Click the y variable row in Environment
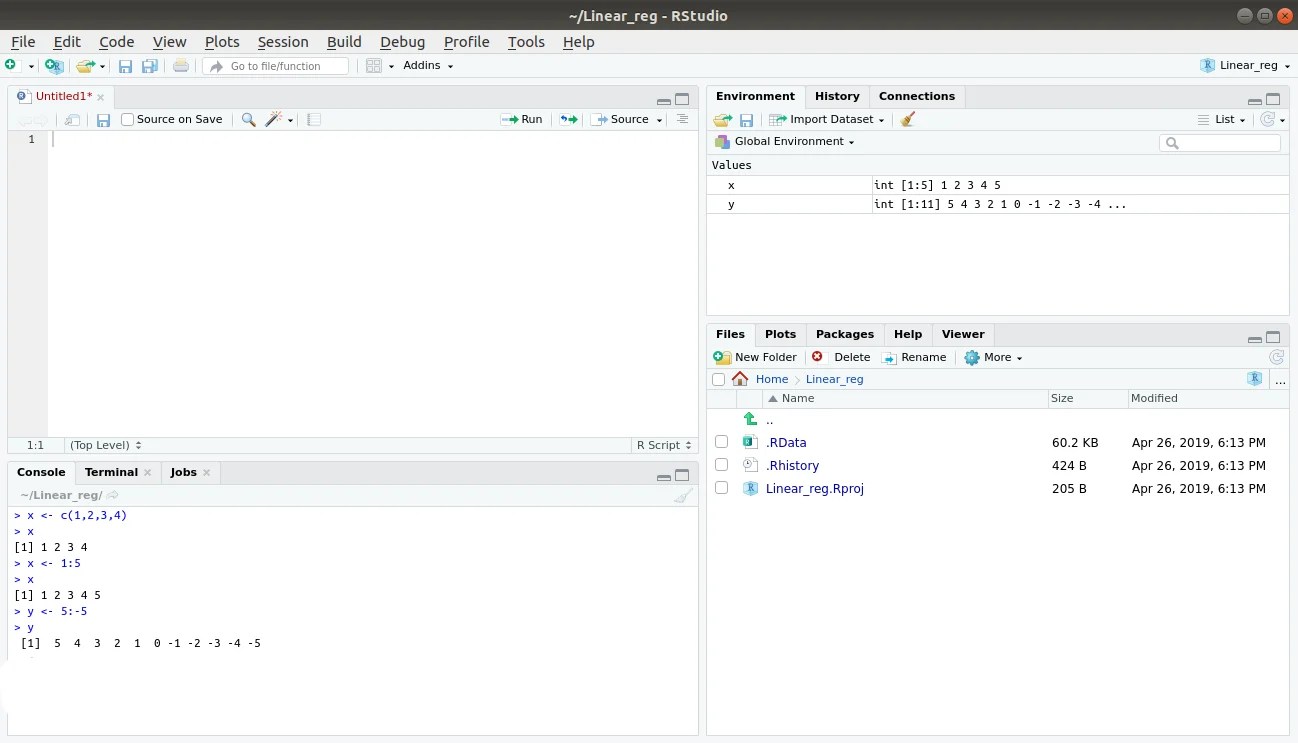 click(x=998, y=205)
